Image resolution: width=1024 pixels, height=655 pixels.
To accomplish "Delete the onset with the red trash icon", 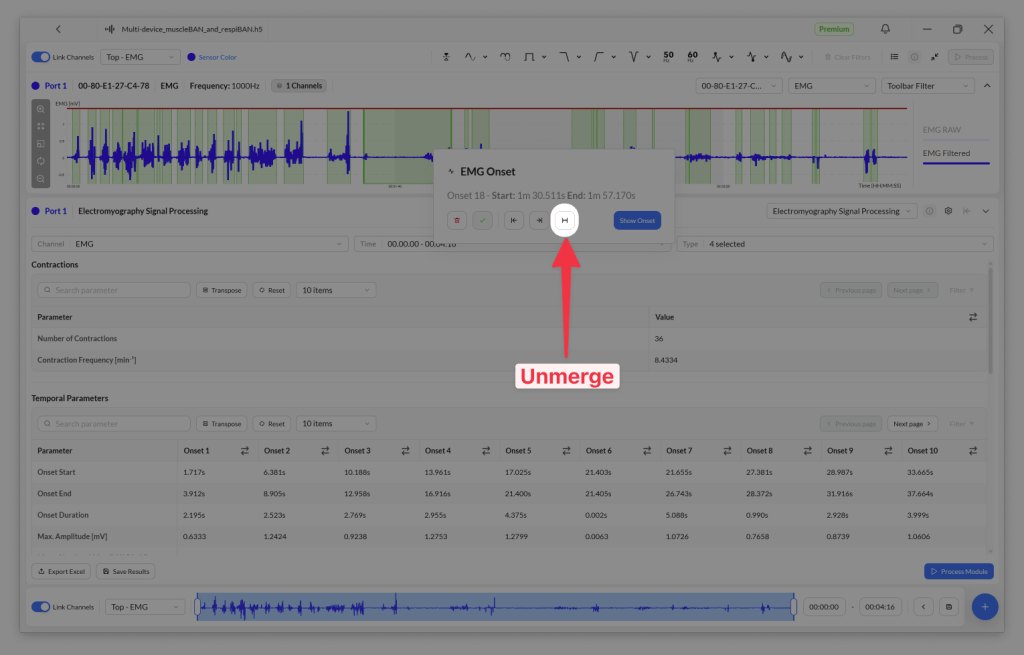I will [457, 220].
